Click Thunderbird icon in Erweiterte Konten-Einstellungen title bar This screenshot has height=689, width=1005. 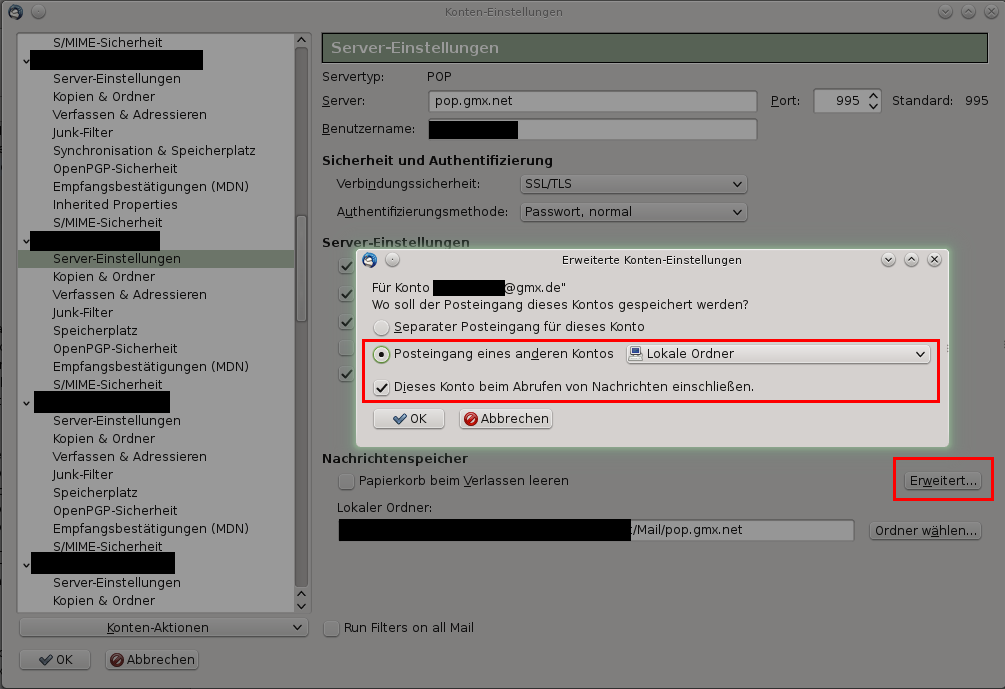[x=370, y=260]
